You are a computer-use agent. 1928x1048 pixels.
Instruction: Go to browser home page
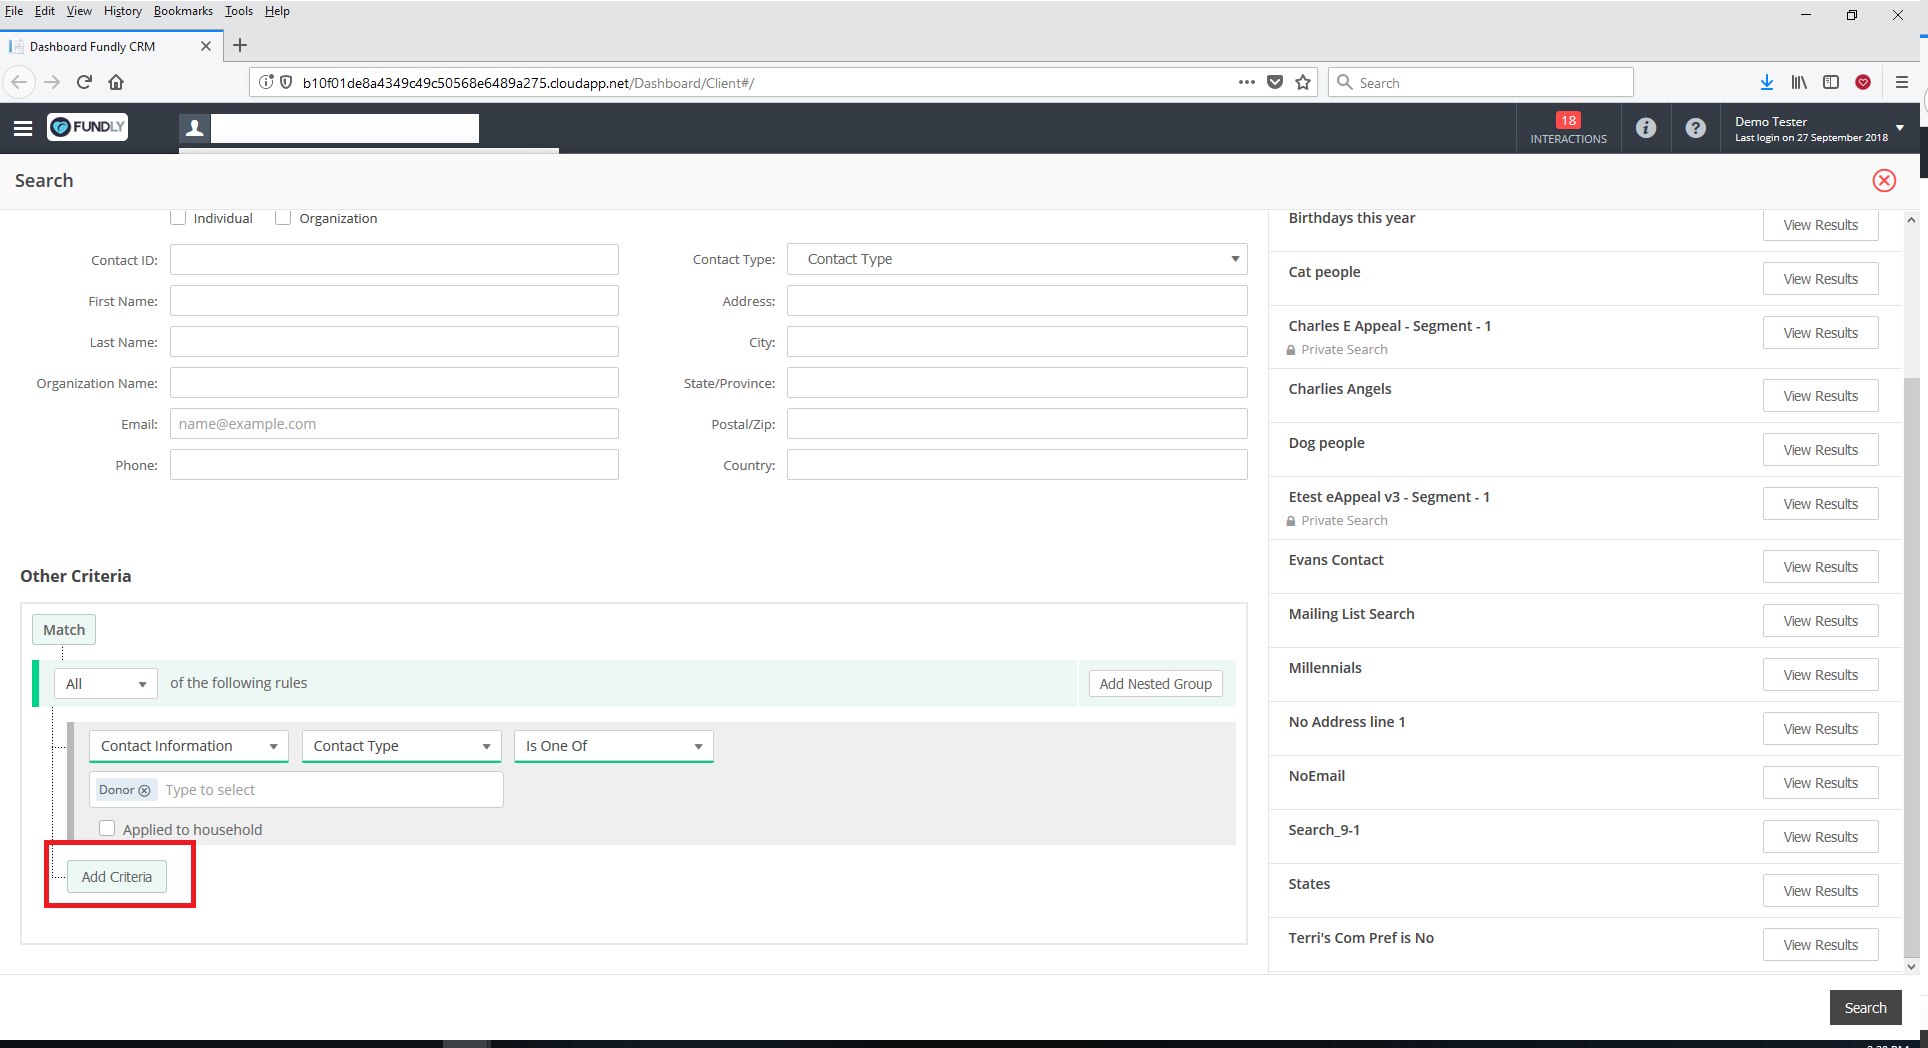click(x=116, y=82)
